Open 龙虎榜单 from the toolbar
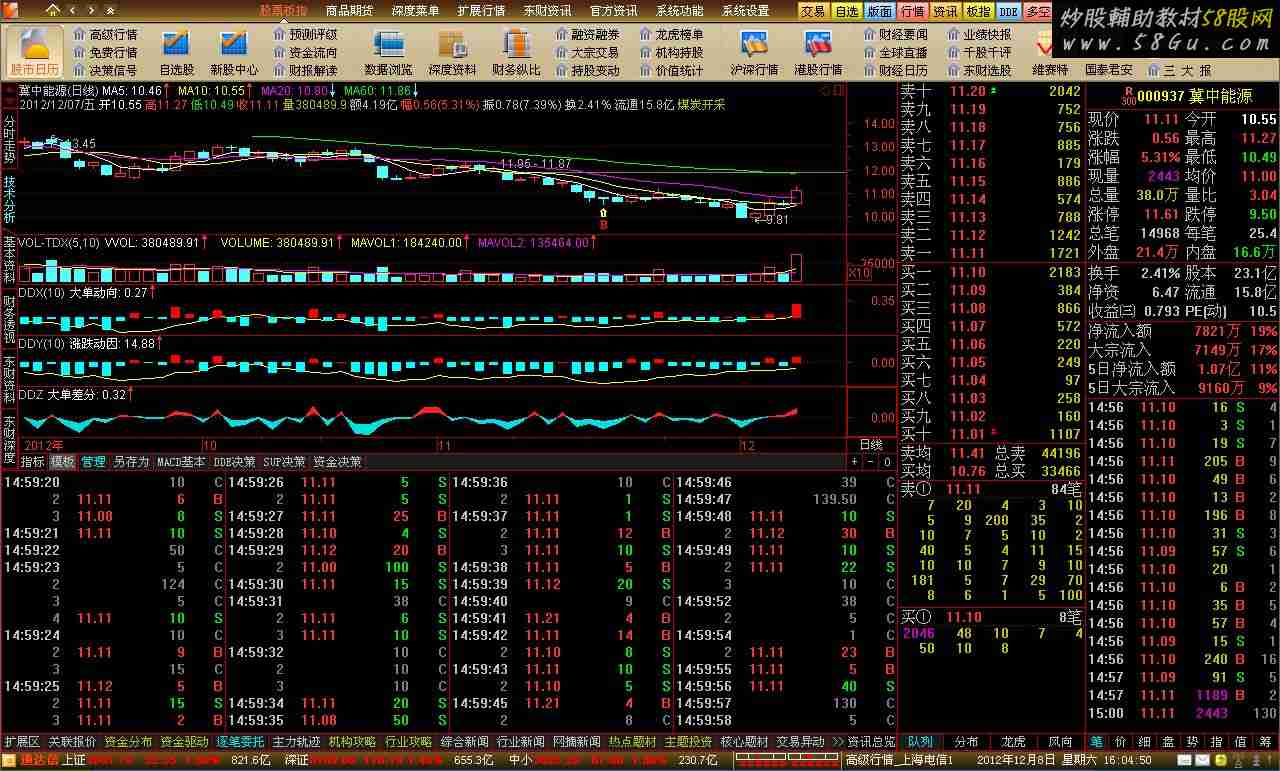This screenshot has height=771, width=1280. (671, 34)
